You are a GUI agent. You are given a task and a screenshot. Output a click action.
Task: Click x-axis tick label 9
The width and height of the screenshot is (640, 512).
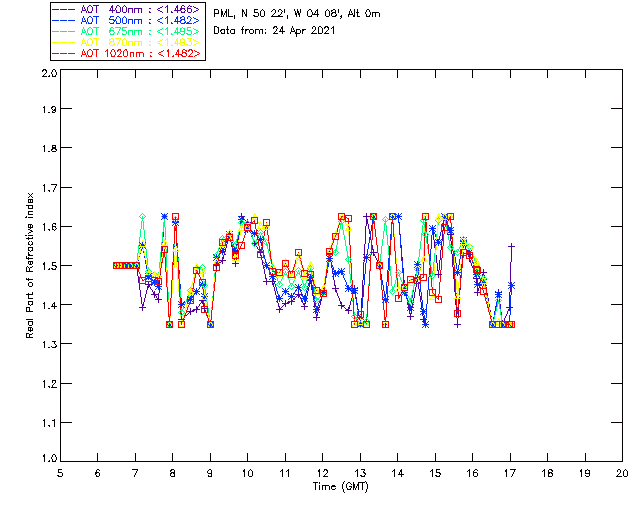coord(210,473)
